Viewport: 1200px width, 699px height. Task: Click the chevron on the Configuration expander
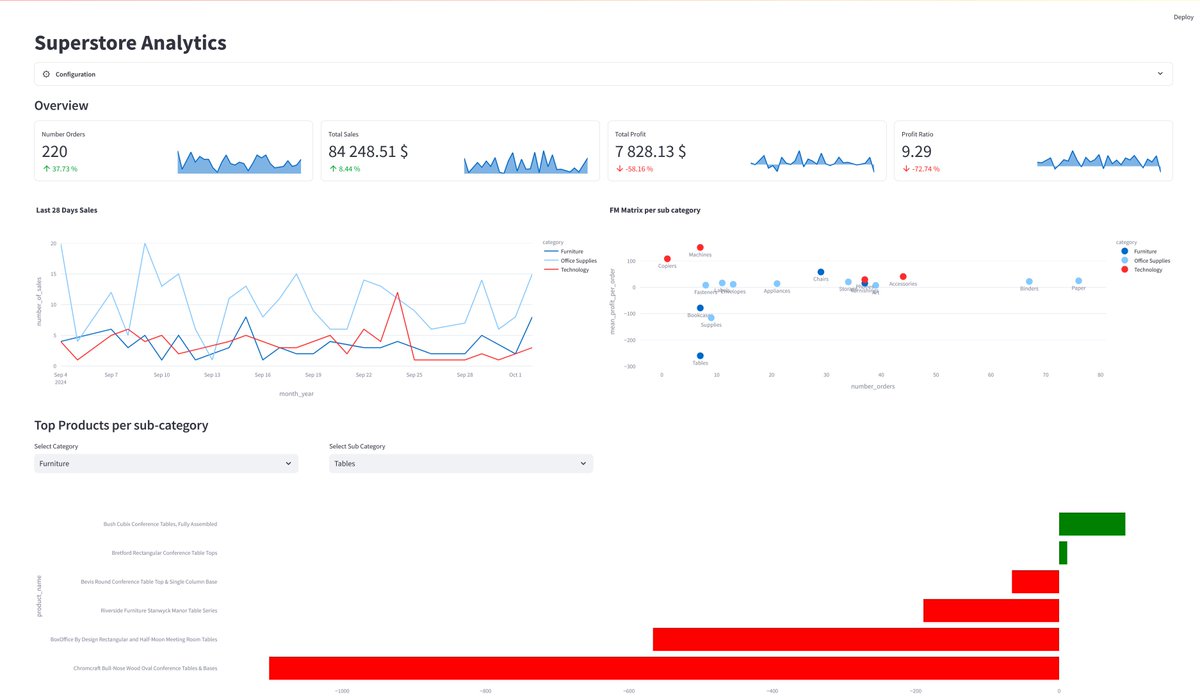coord(1160,73)
